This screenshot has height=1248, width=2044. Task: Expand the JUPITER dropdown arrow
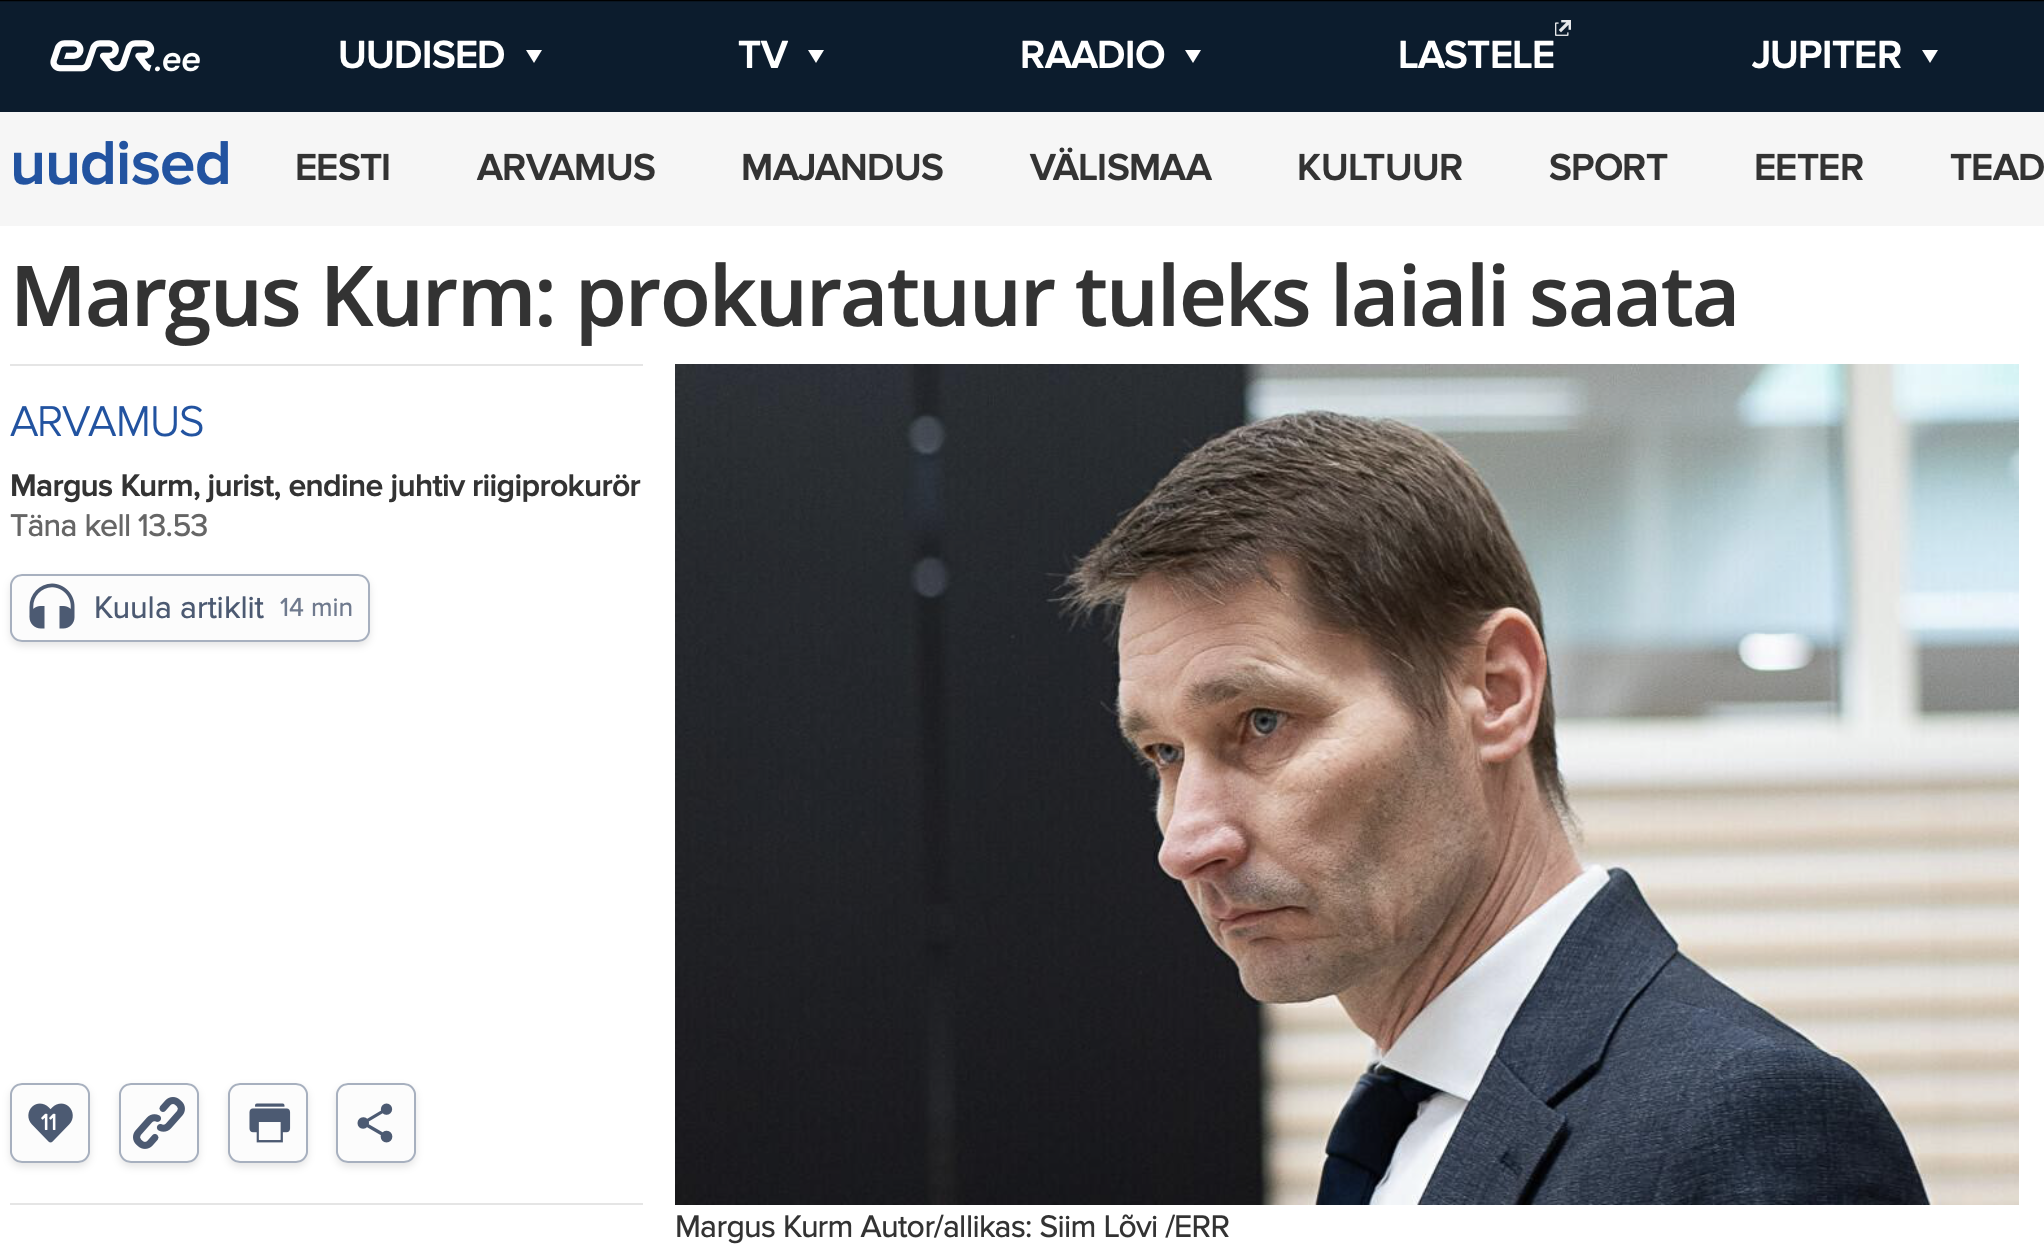click(1930, 56)
